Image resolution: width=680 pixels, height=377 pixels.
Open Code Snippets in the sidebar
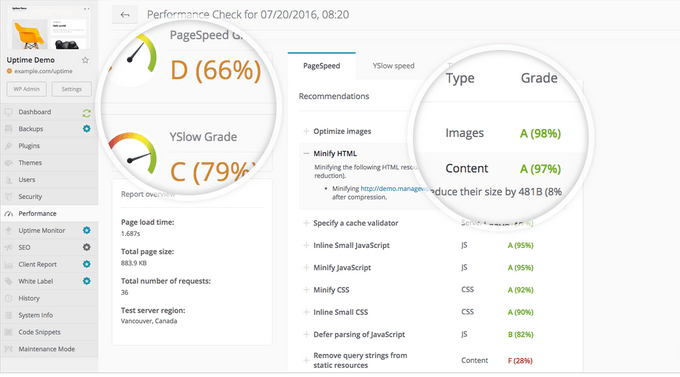tap(49, 332)
